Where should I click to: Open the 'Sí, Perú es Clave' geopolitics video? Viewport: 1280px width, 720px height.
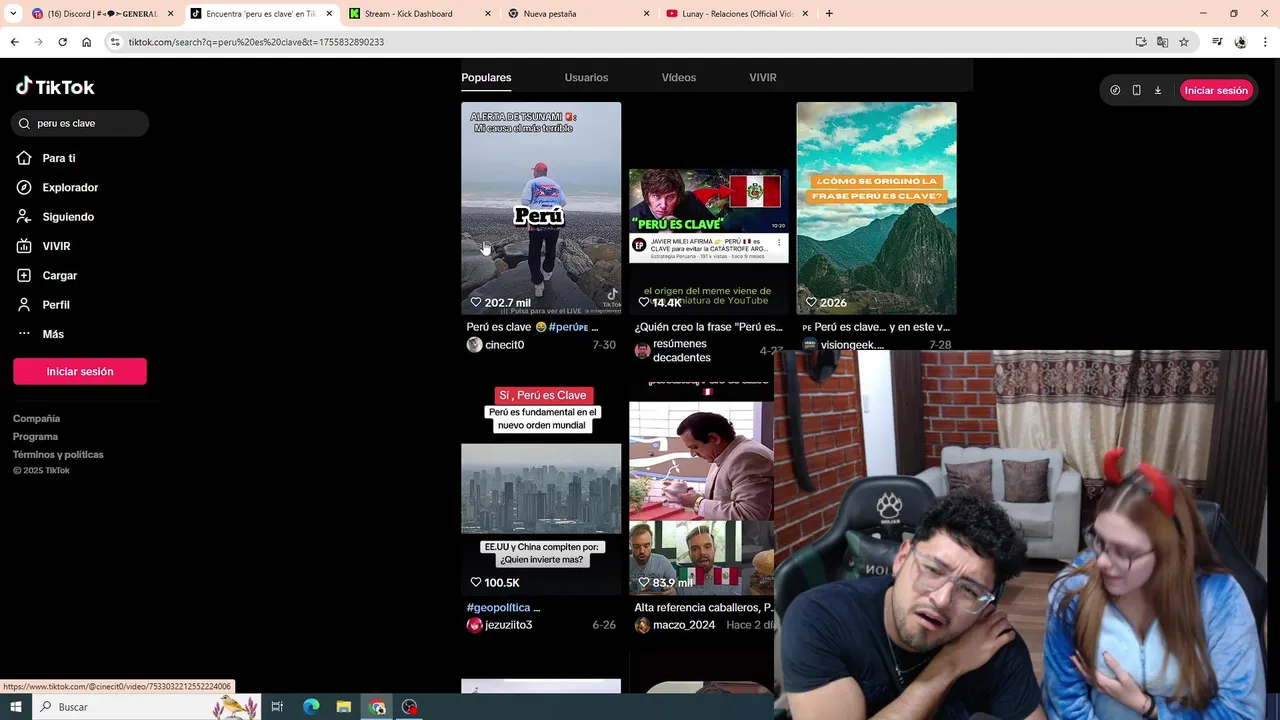pyautogui.click(x=541, y=488)
